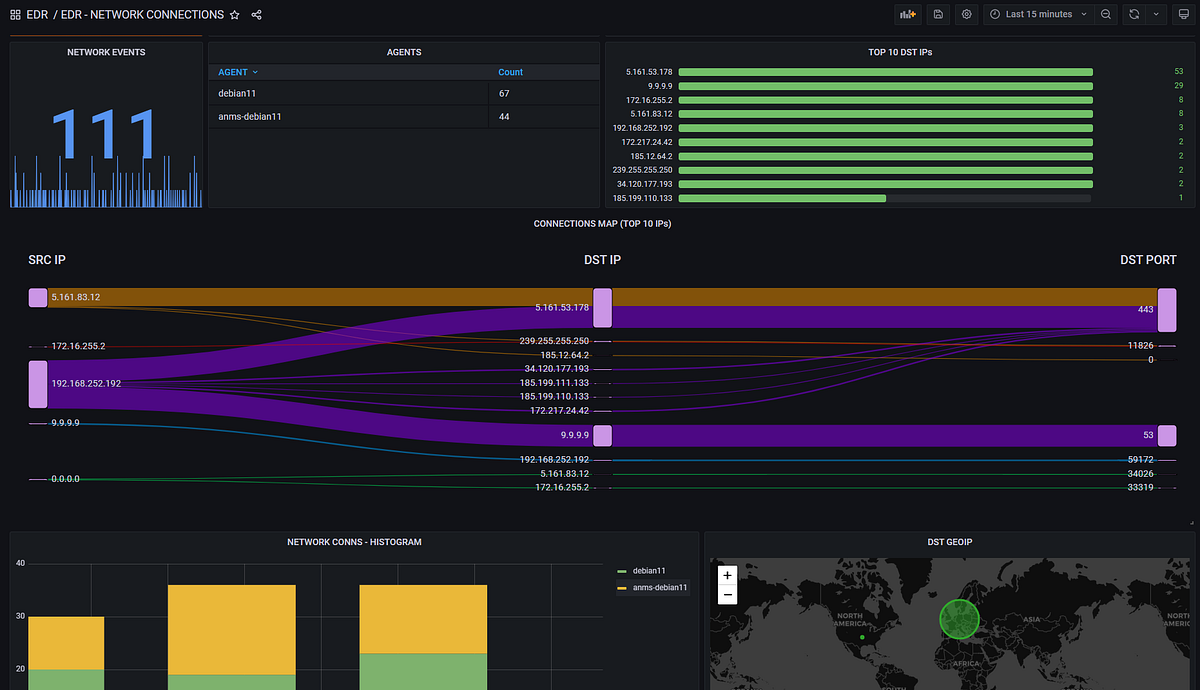Open the dashboards grid icon
The image size is (1200, 690).
(14, 14)
